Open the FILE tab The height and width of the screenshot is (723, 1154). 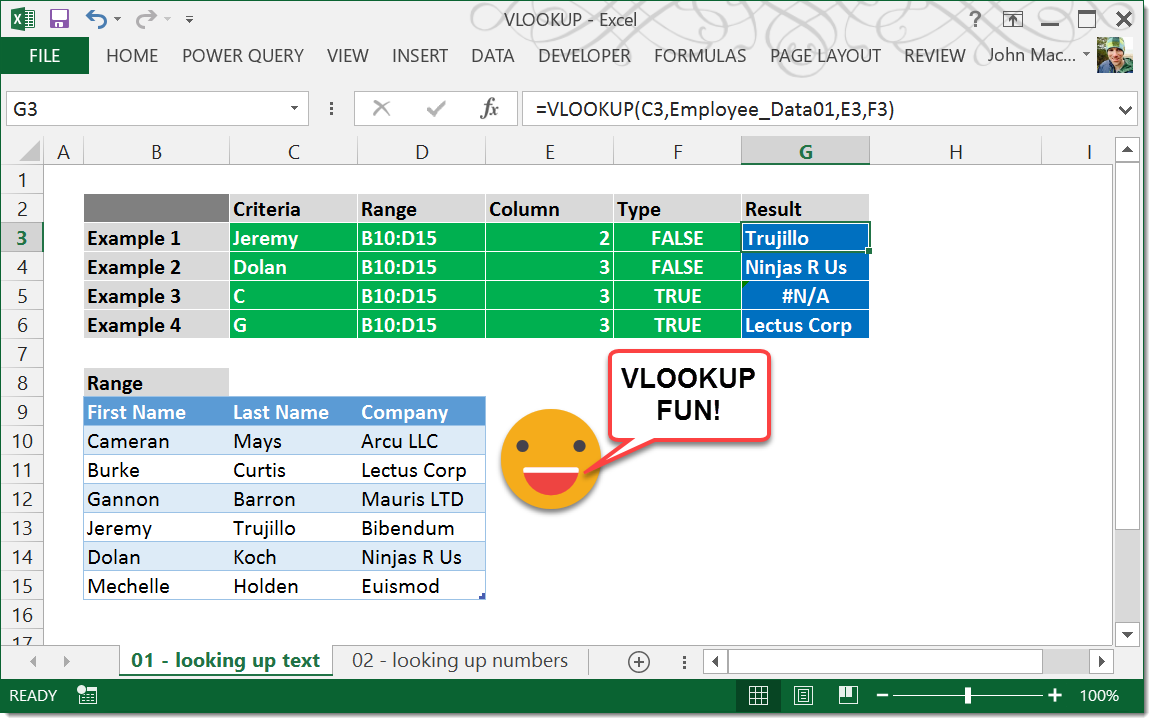click(x=45, y=56)
